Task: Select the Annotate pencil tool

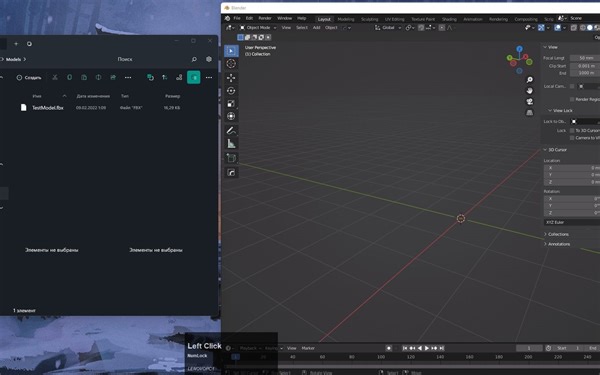Action: coord(231,131)
